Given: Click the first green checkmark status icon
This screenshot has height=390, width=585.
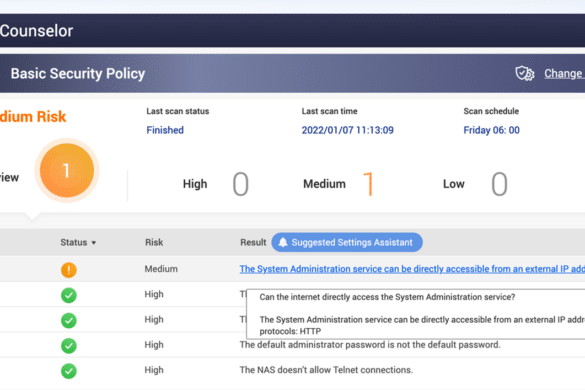Looking at the screenshot, I should click(69, 295).
